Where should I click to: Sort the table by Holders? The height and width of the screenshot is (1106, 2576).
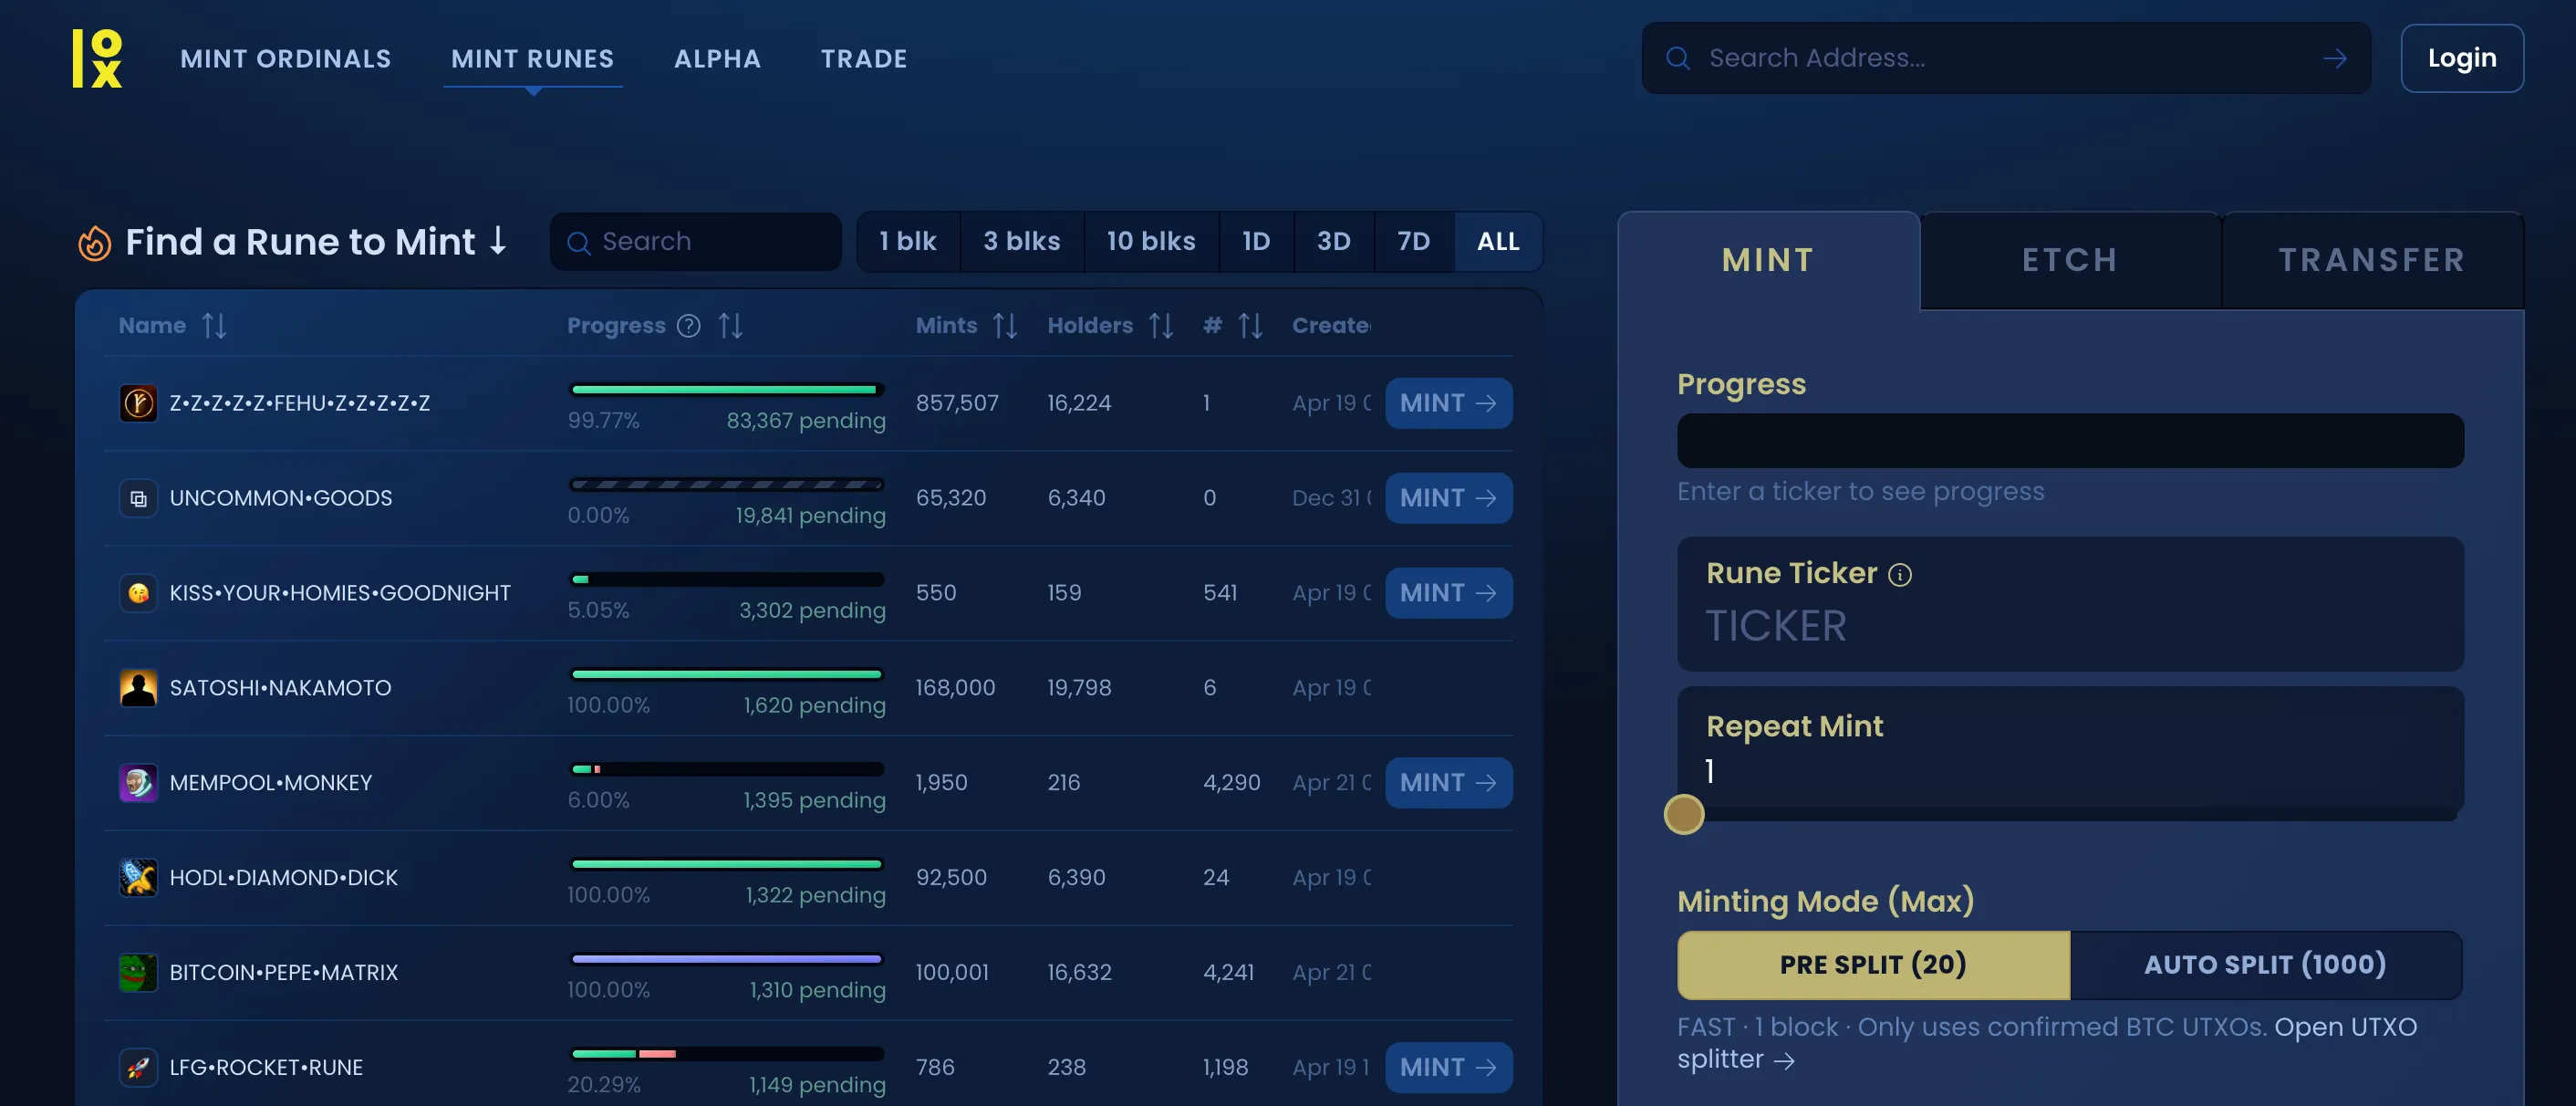pyautogui.click(x=1160, y=325)
